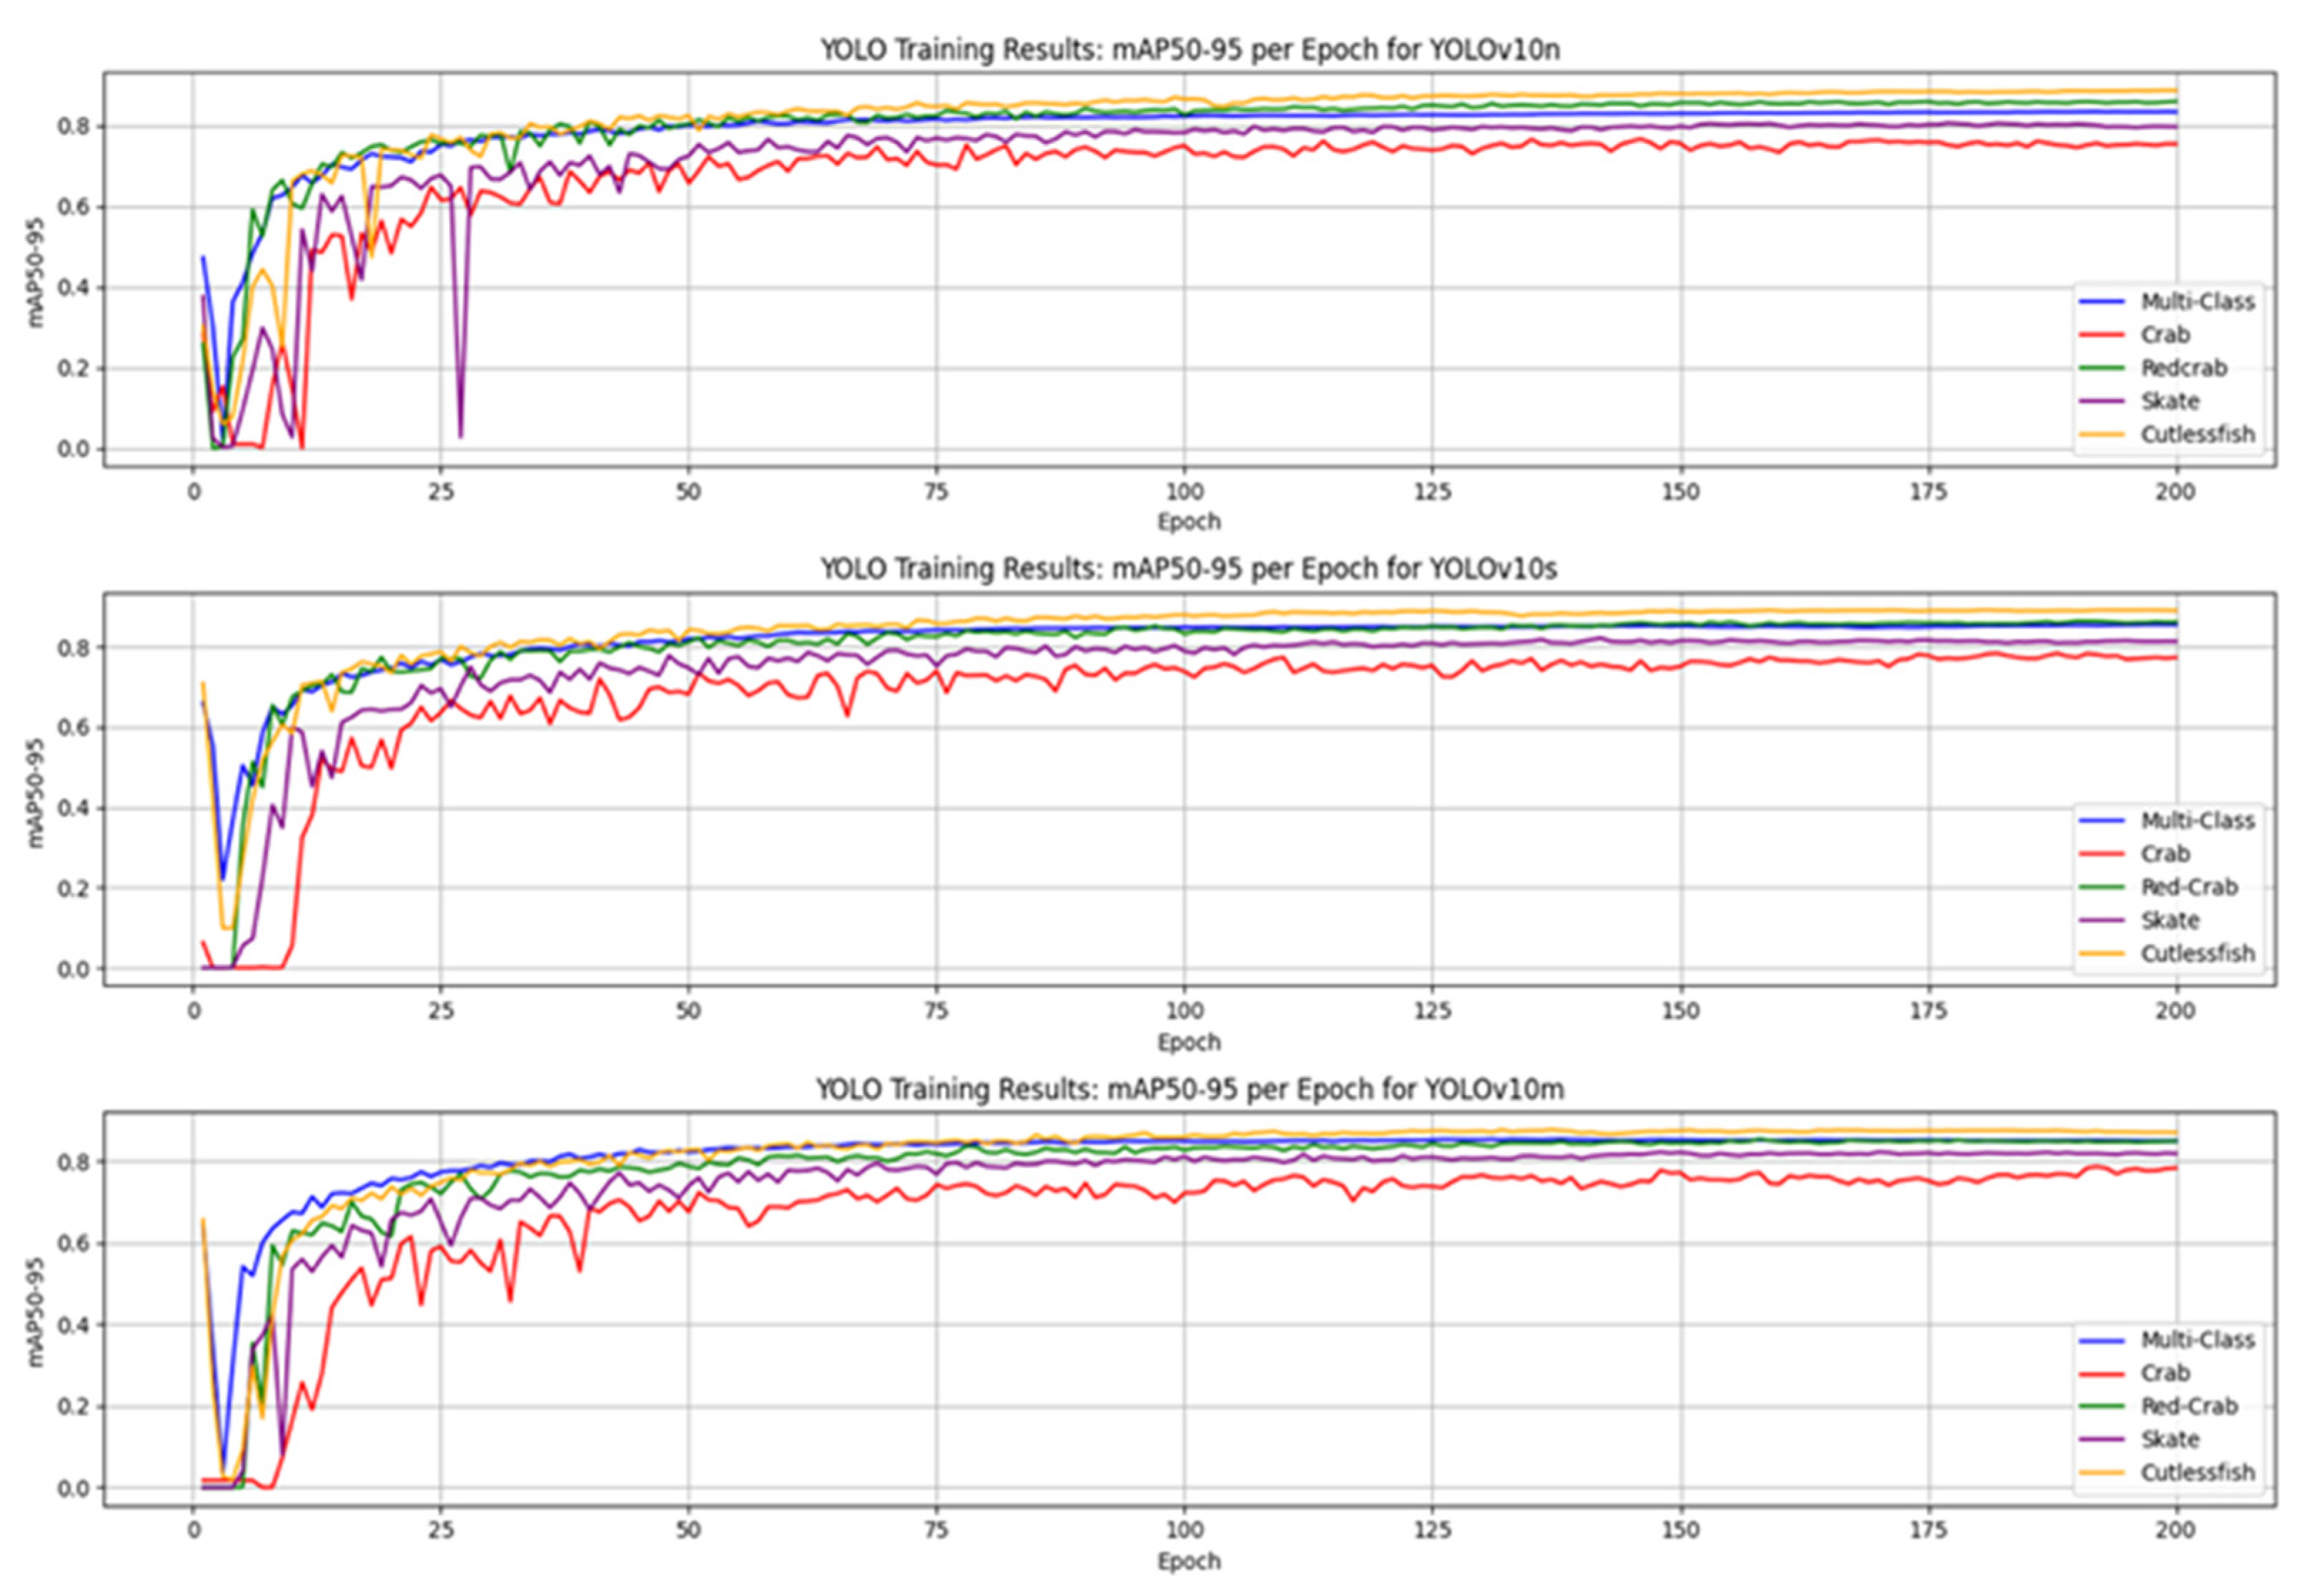The width and height of the screenshot is (2304, 1596).
Task: Click Skate legend entry in YOLOv10s plot
Action: tap(2169, 919)
